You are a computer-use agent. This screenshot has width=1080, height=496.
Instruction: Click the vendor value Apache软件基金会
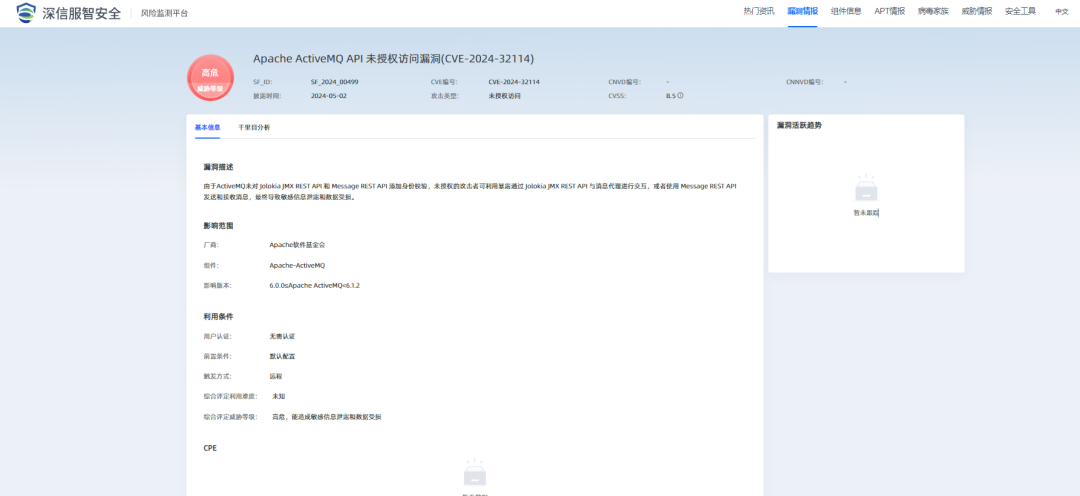[x=297, y=245]
